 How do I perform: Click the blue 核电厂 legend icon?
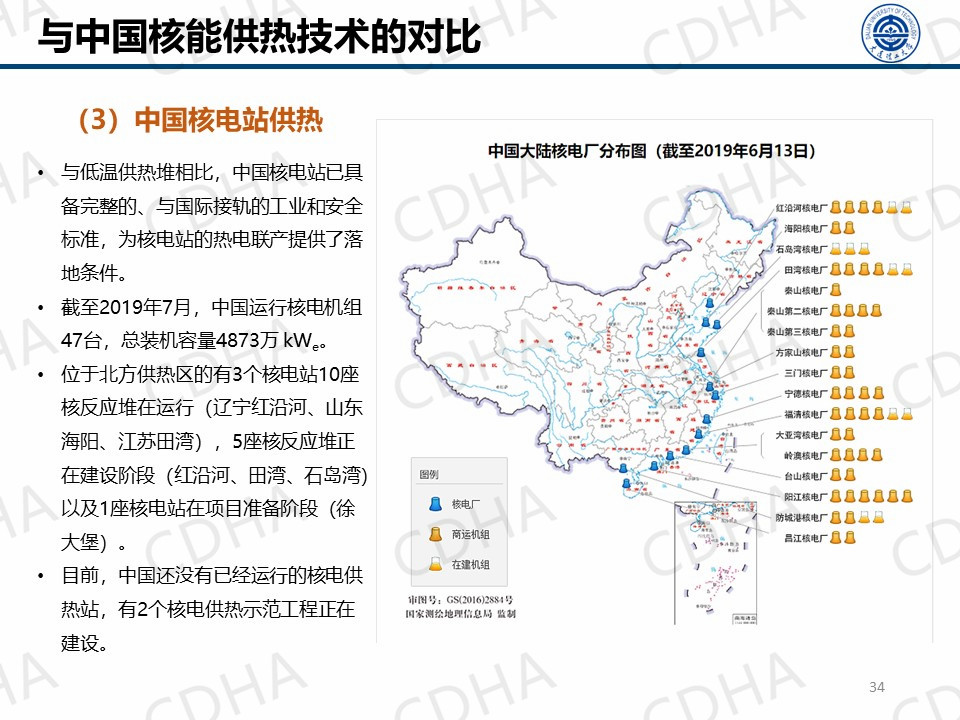(x=434, y=503)
